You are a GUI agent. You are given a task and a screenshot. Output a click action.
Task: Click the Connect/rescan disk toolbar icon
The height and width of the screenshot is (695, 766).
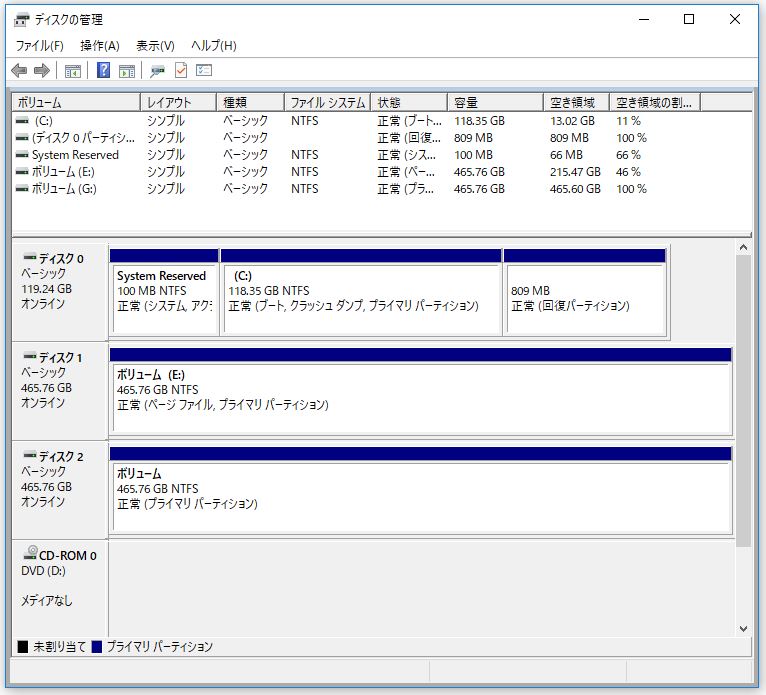157,71
